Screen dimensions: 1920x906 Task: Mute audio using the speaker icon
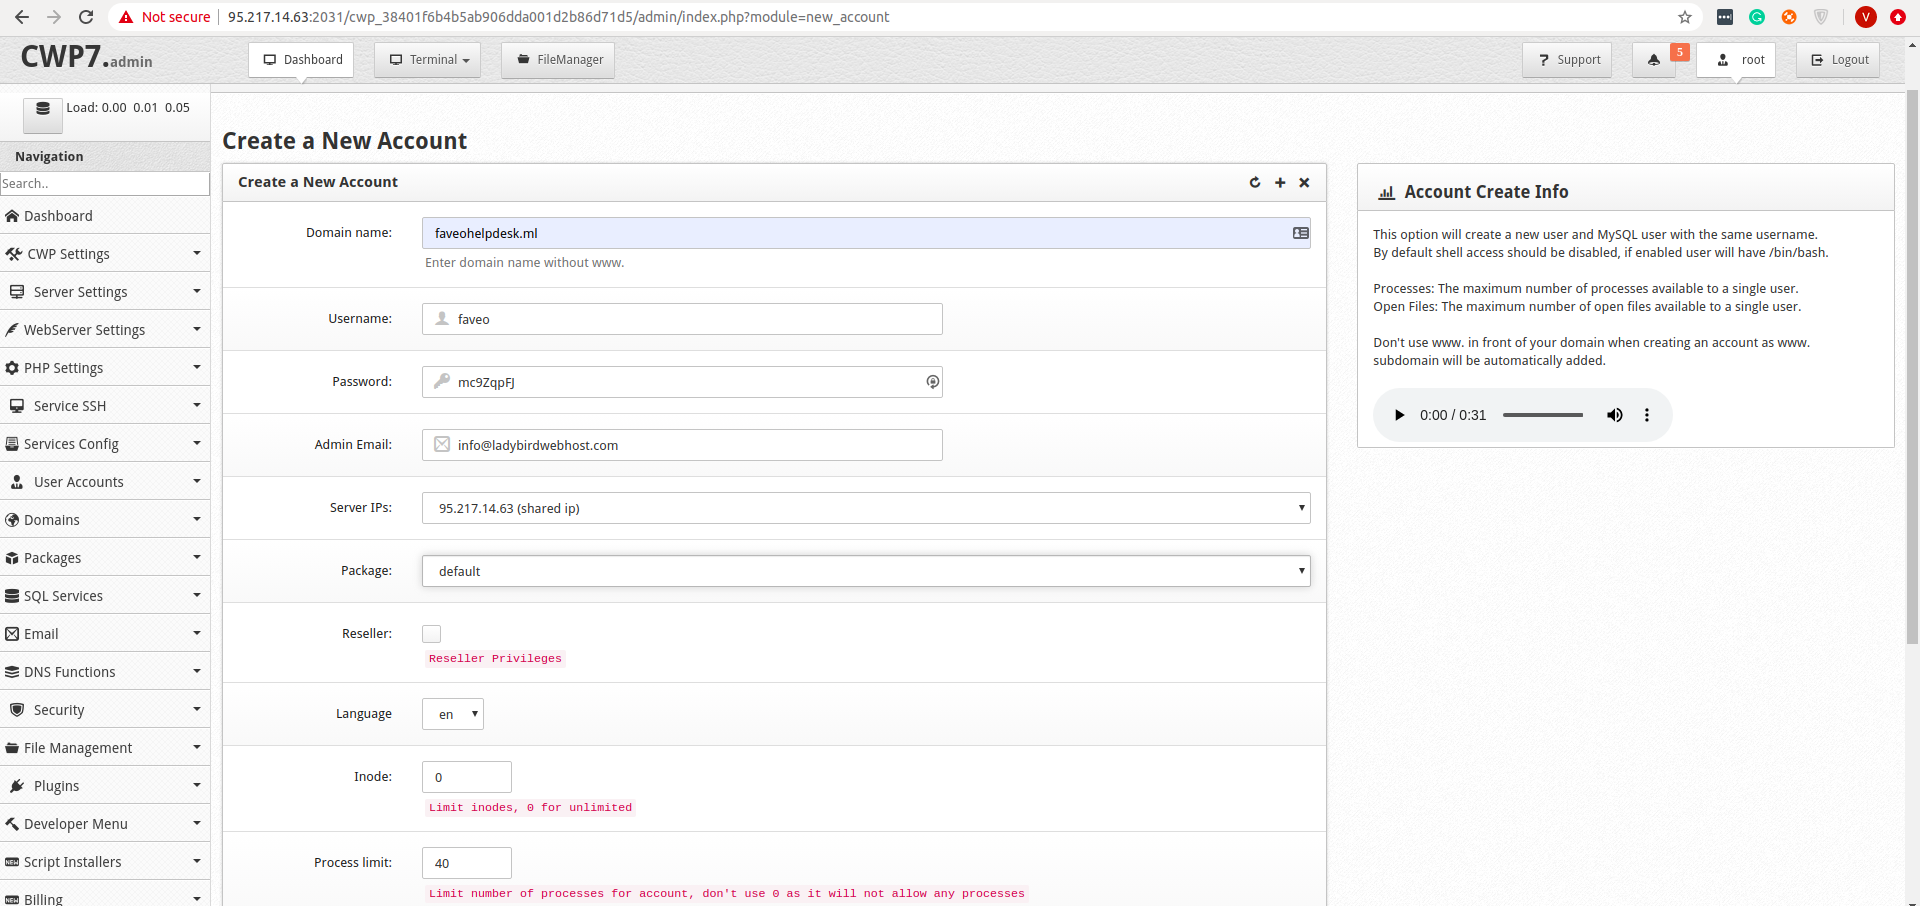pyautogui.click(x=1614, y=415)
